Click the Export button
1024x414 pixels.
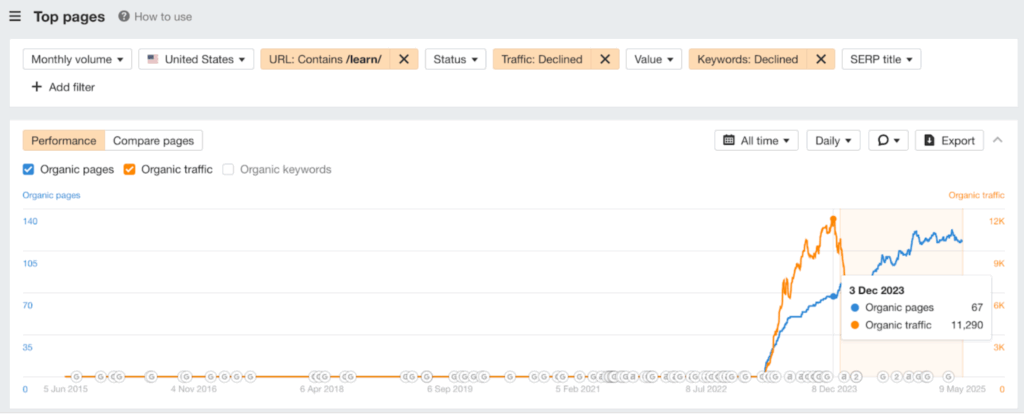pos(948,141)
